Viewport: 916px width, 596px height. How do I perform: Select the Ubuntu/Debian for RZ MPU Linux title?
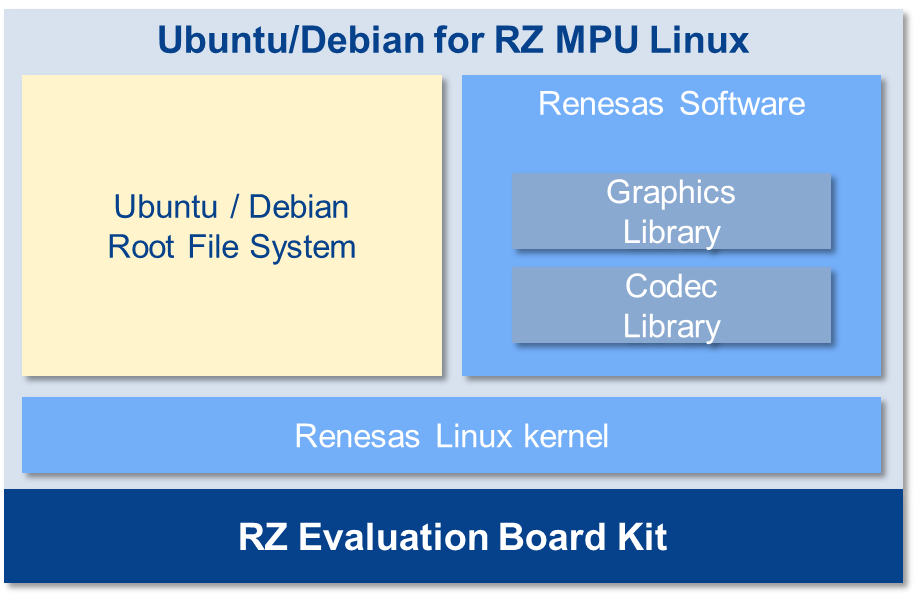coord(453,40)
